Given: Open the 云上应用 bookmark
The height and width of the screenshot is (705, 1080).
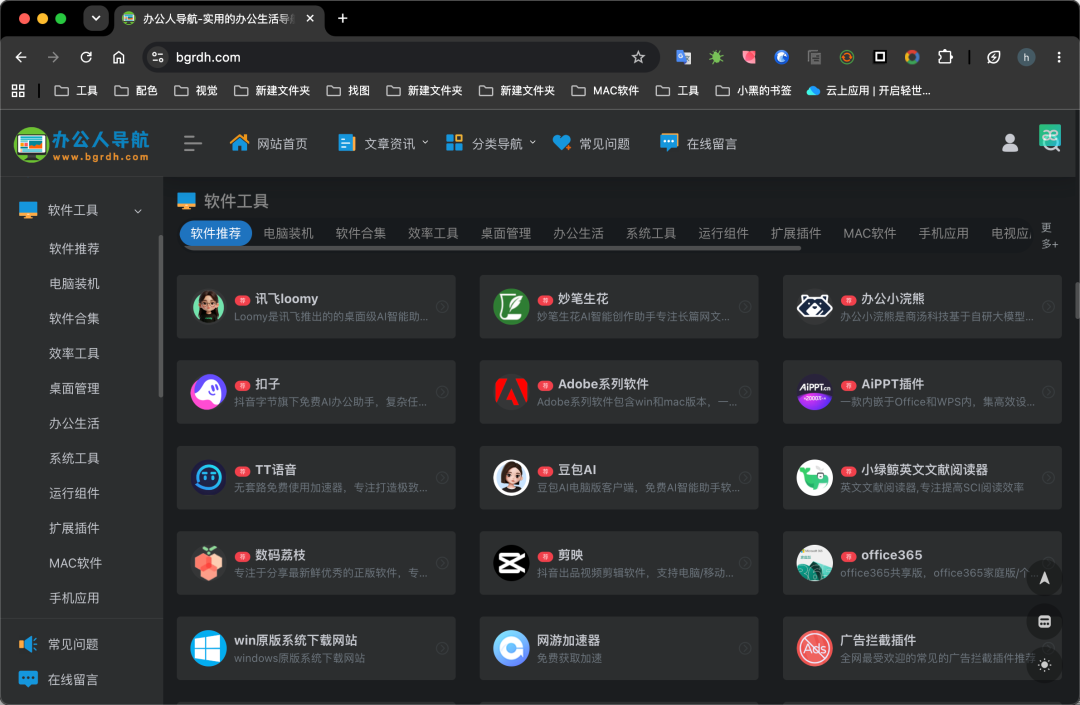Looking at the screenshot, I should (x=869, y=91).
